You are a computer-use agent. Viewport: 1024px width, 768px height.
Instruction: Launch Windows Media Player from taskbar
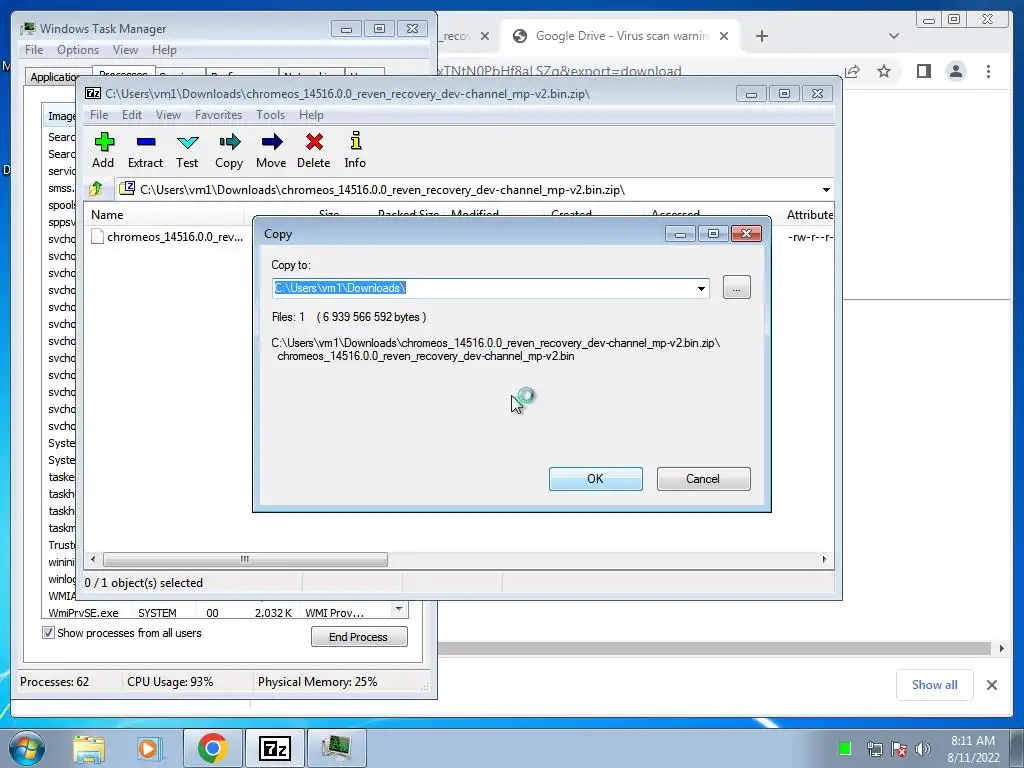[x=149, y=748]
